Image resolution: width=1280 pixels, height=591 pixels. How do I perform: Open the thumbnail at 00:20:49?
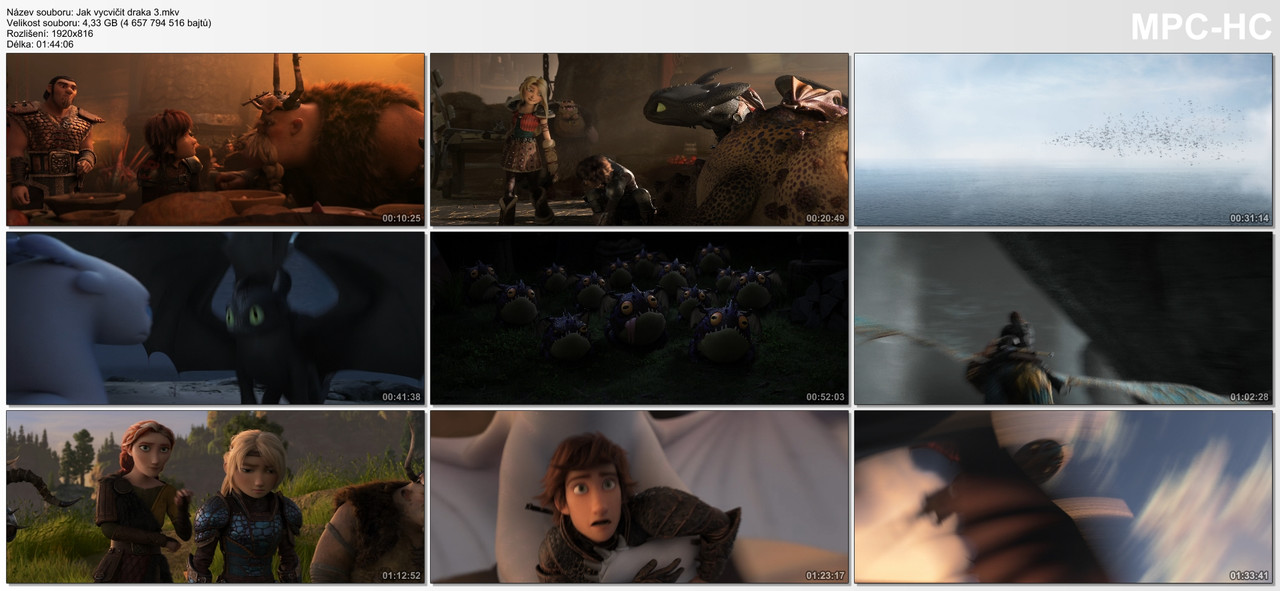coord(639,140)
